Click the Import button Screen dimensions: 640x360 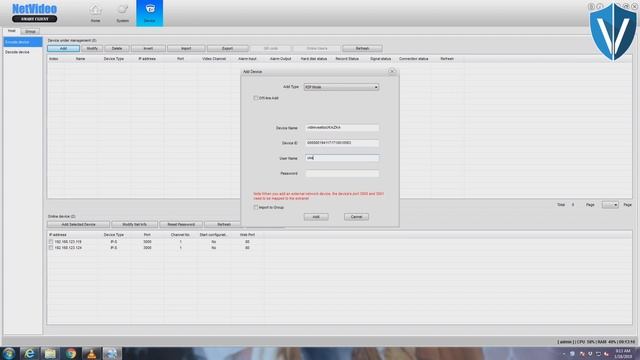coord(186,49)
